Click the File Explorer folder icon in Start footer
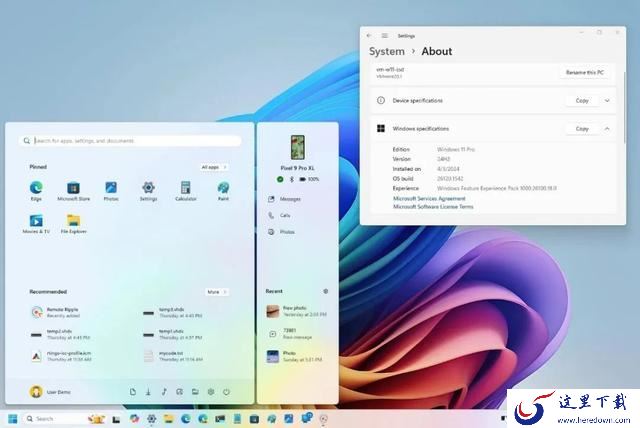 [x=195, y=392]
